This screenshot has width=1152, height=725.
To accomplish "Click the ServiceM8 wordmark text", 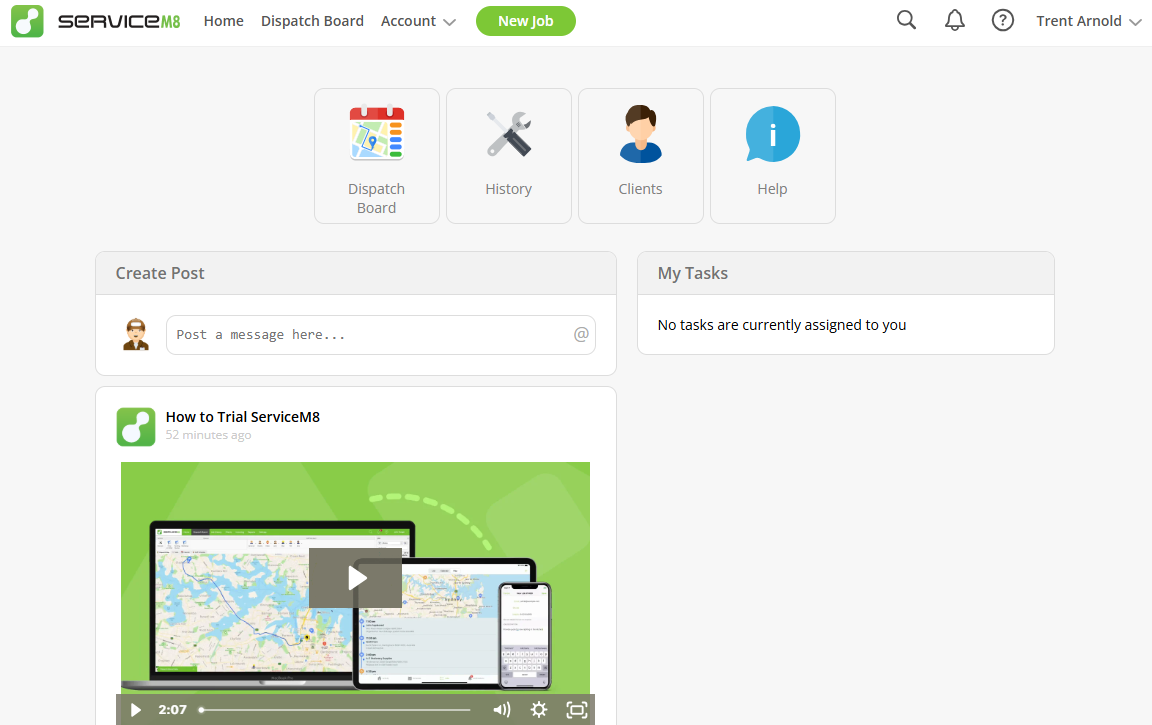I will click(119, 21).
